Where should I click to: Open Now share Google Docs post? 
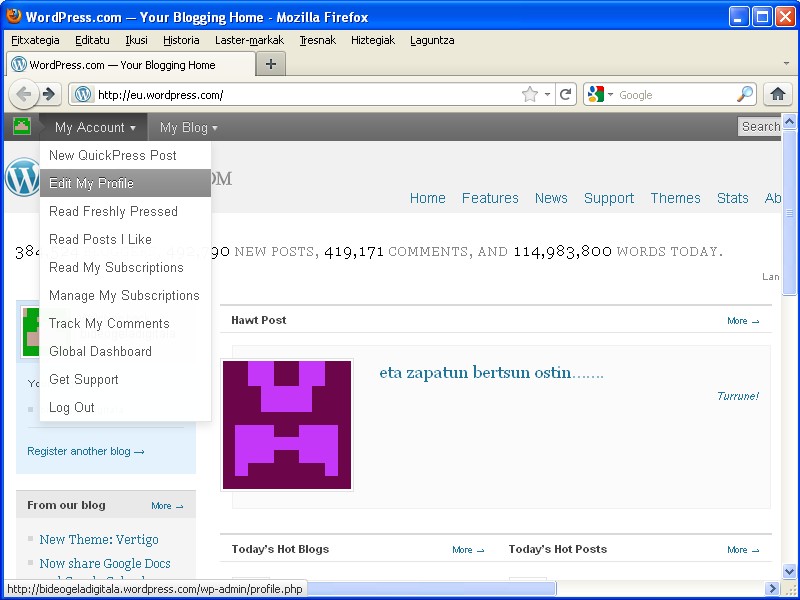pos(105,563)
